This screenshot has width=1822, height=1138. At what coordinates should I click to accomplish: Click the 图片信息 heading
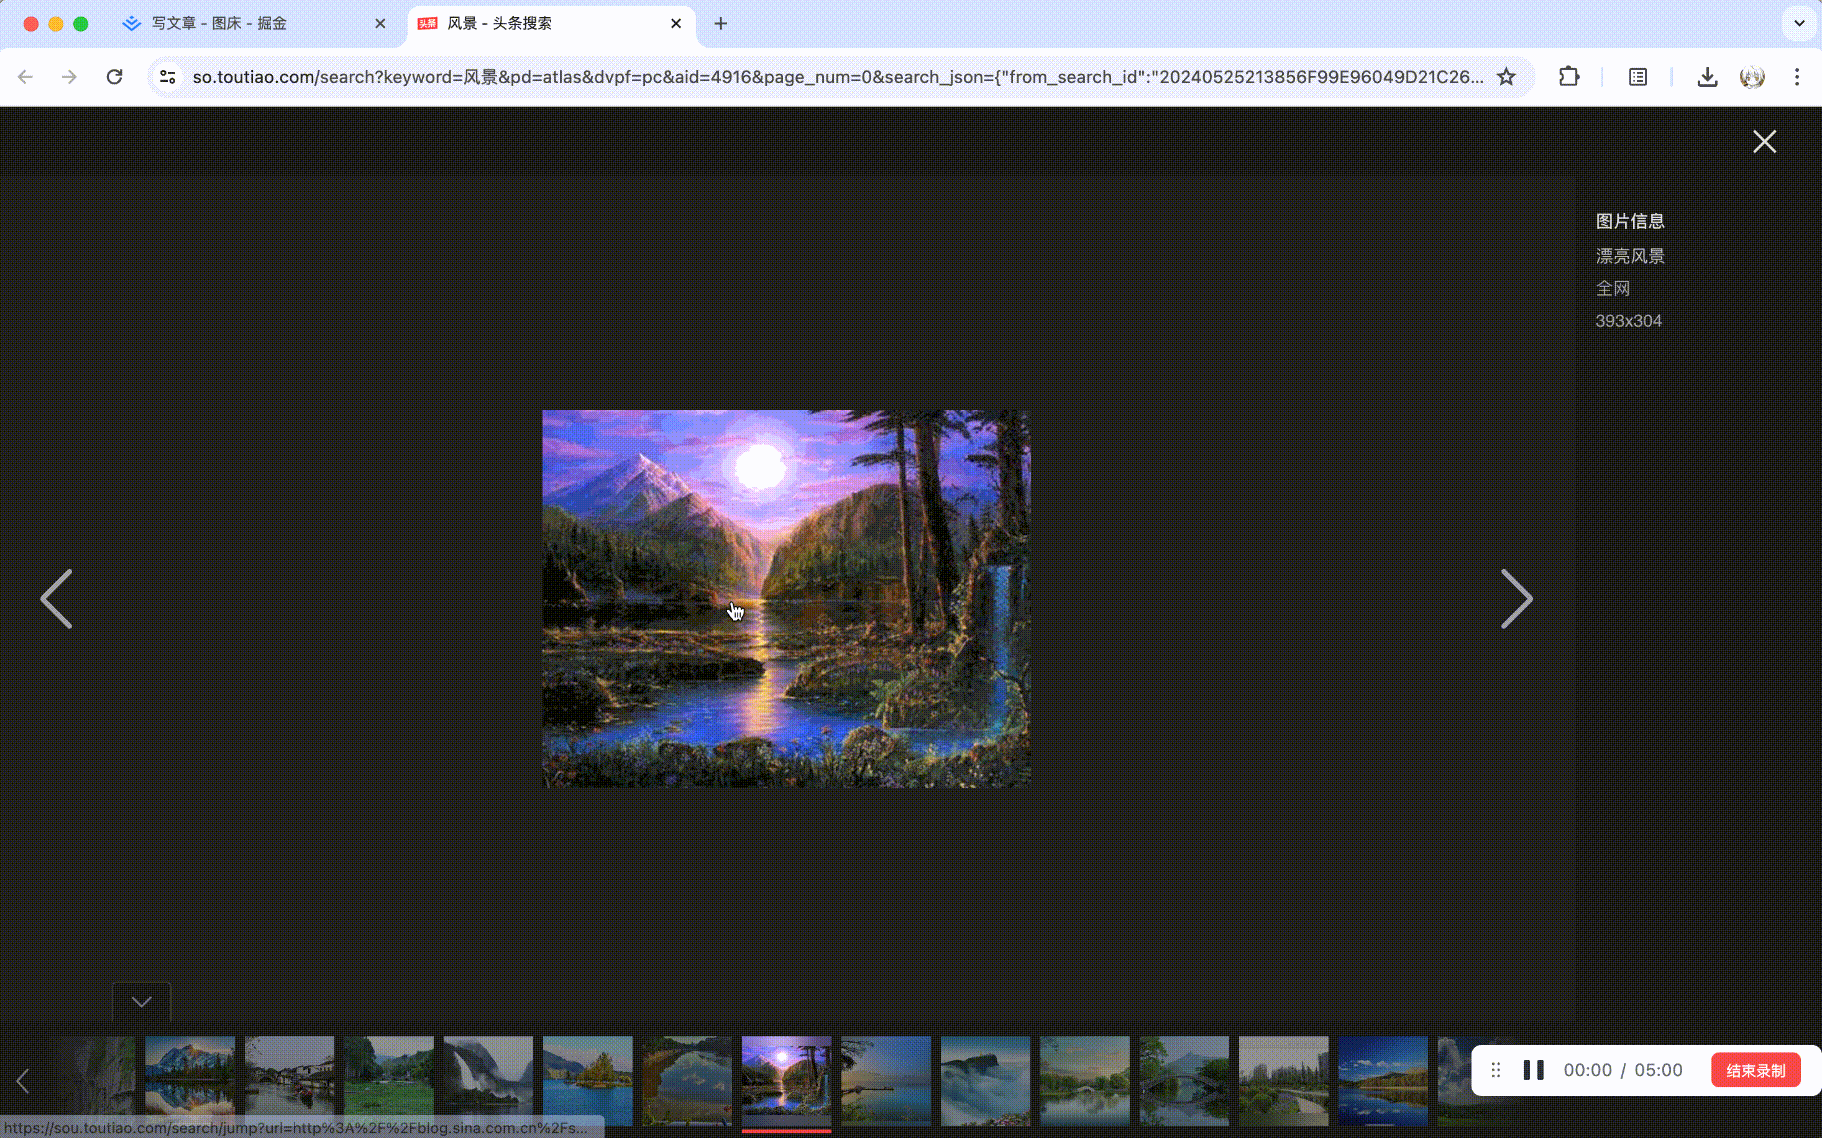pyautogui.click(x=1630, y=221)
